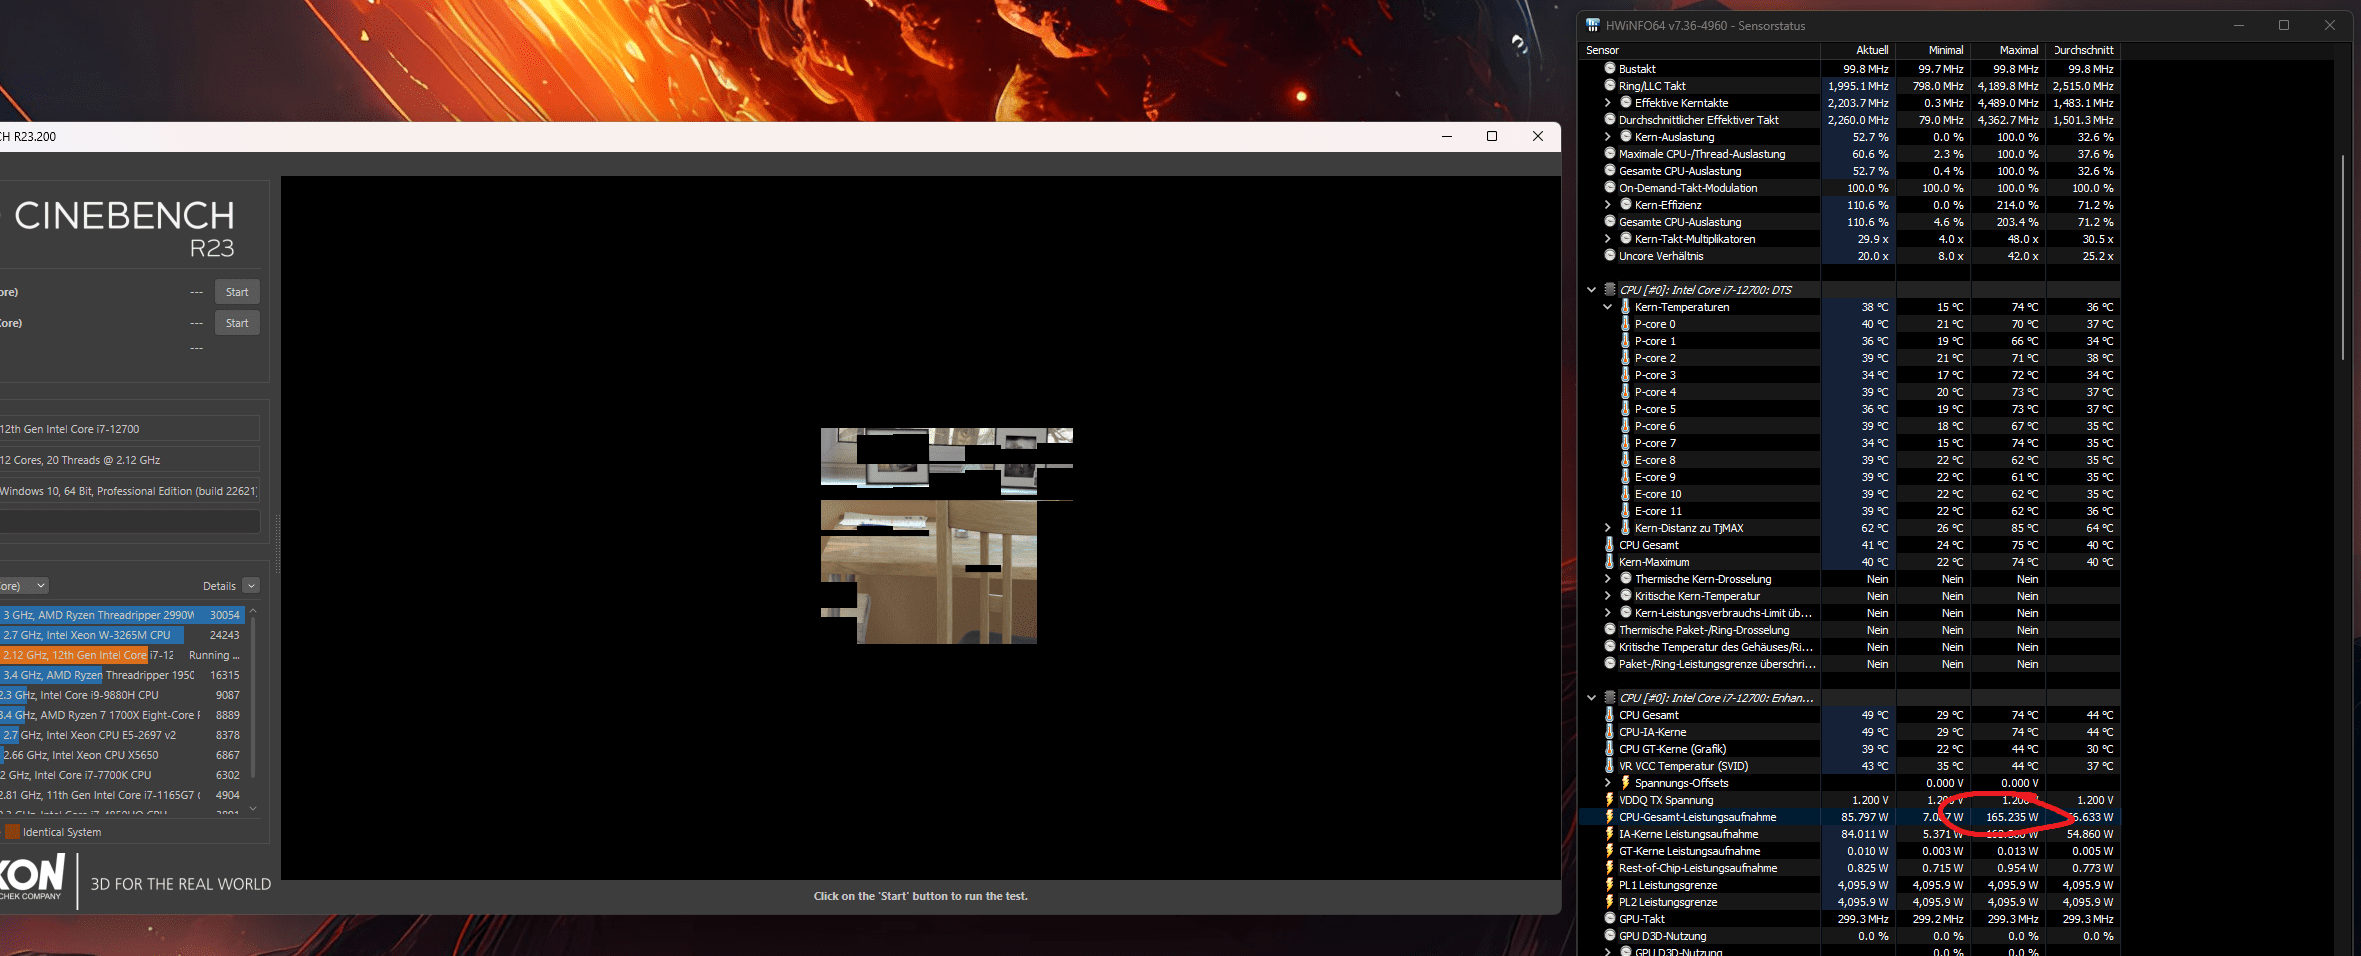Click the processor field showing i7-12700

[x=129, y=429]
